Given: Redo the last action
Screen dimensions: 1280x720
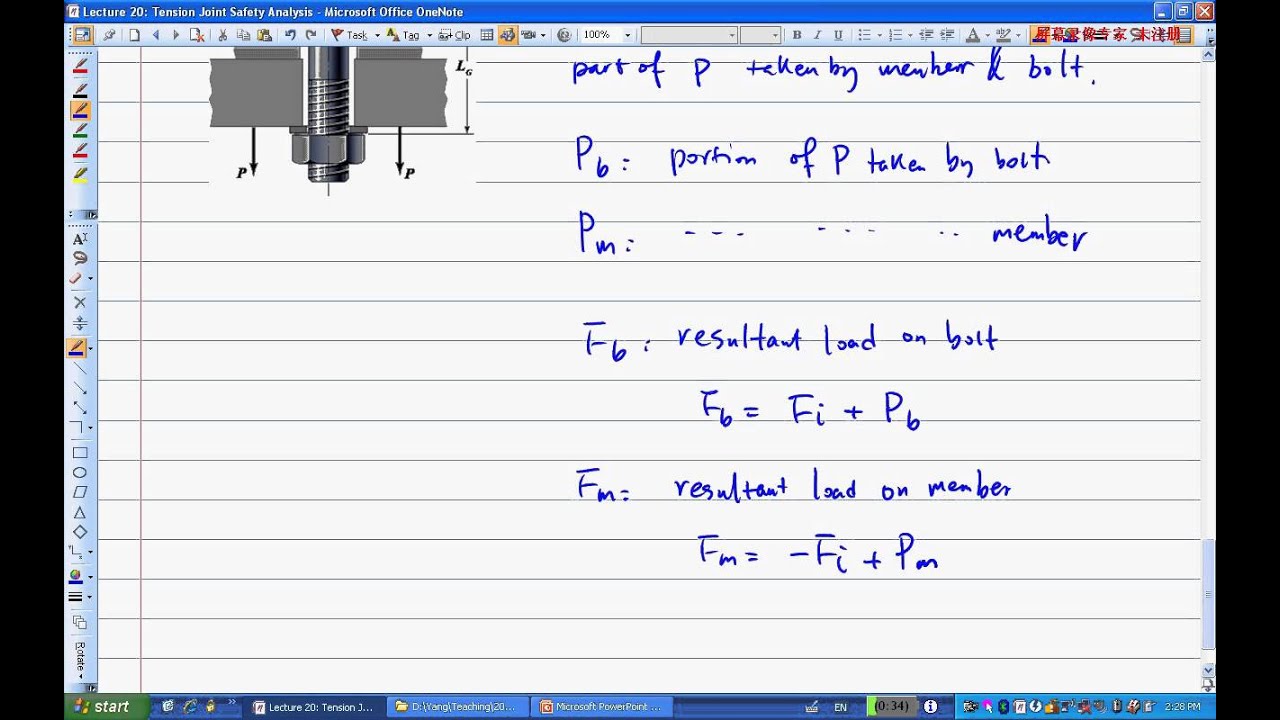Looking at the screenshot, I should [x=311, y=35].
